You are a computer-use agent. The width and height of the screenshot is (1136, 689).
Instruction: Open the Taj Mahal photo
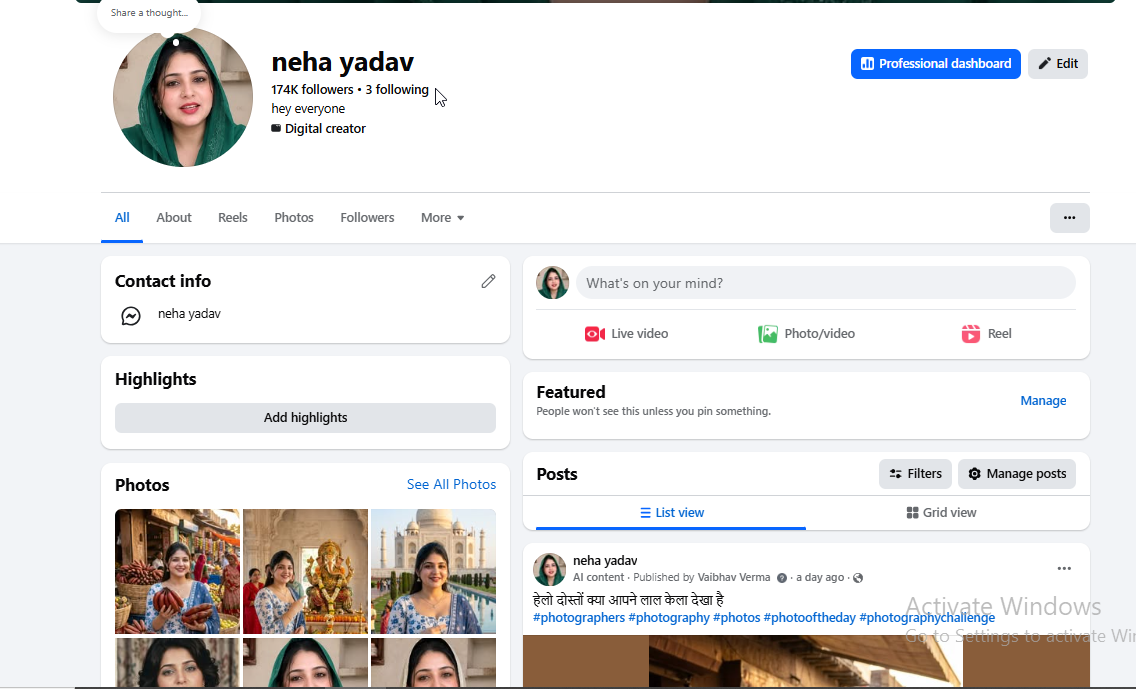[433, 572]
